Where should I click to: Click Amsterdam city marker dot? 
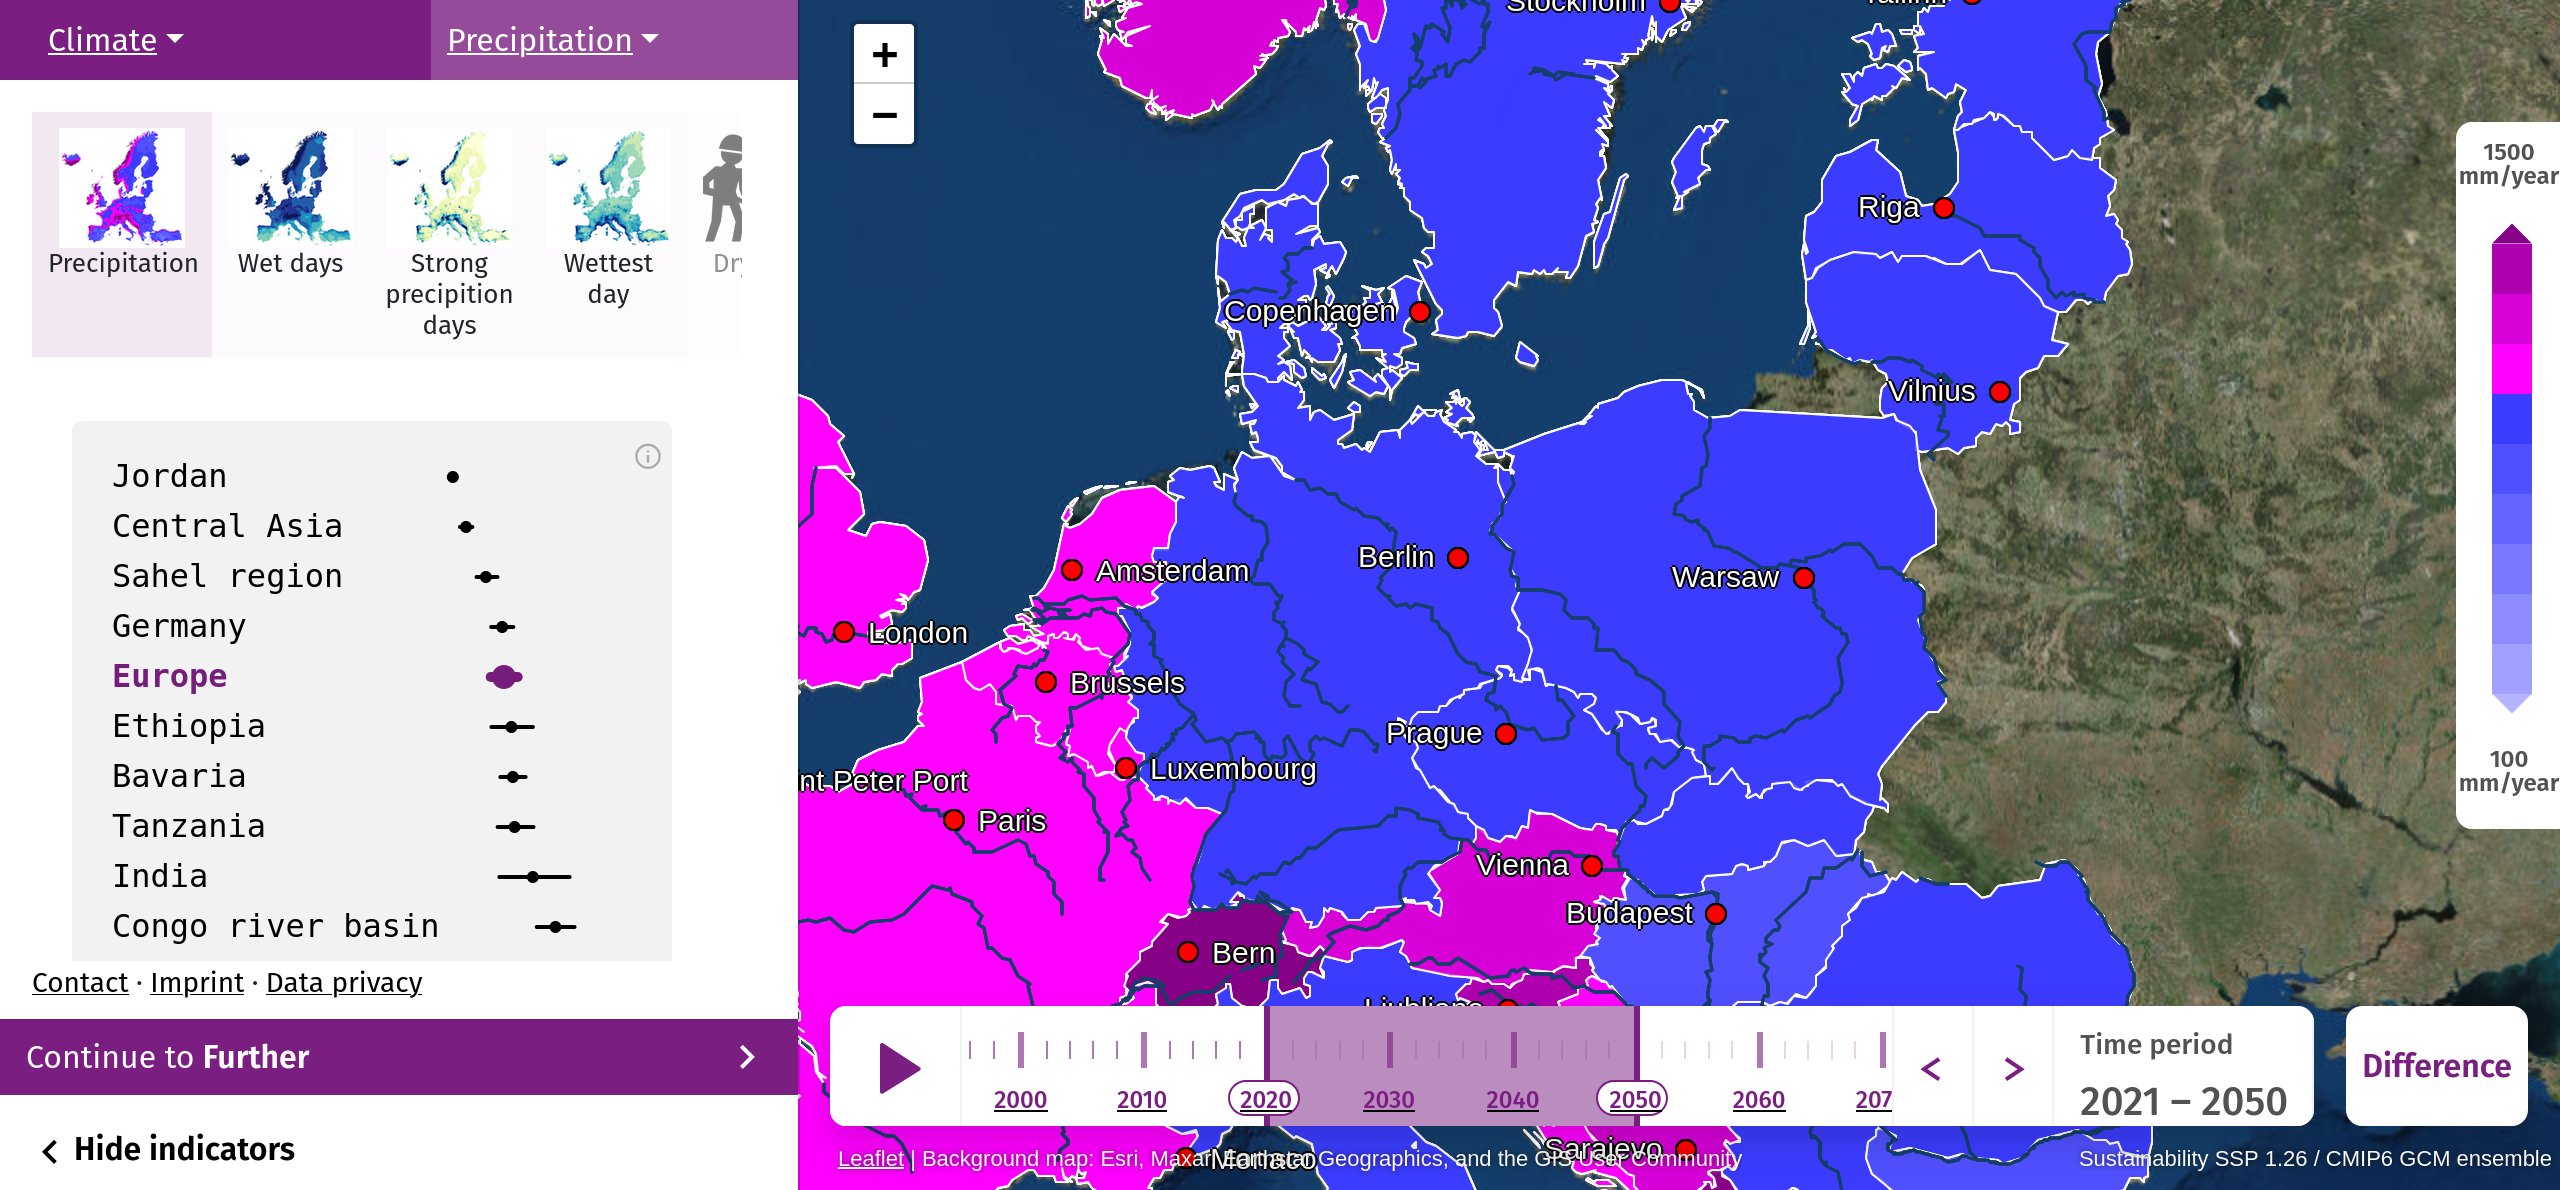(x=1072, y=570)
